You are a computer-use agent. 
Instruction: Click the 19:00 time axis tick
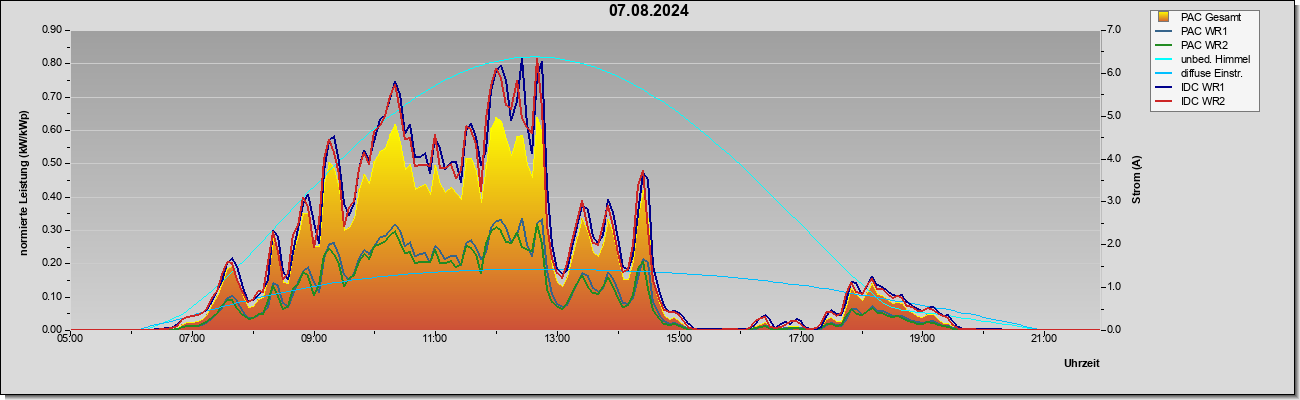[922, 339]
